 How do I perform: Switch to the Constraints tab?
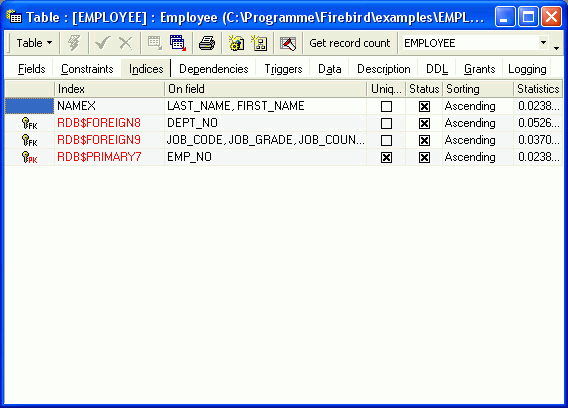(x=87, y=69)
